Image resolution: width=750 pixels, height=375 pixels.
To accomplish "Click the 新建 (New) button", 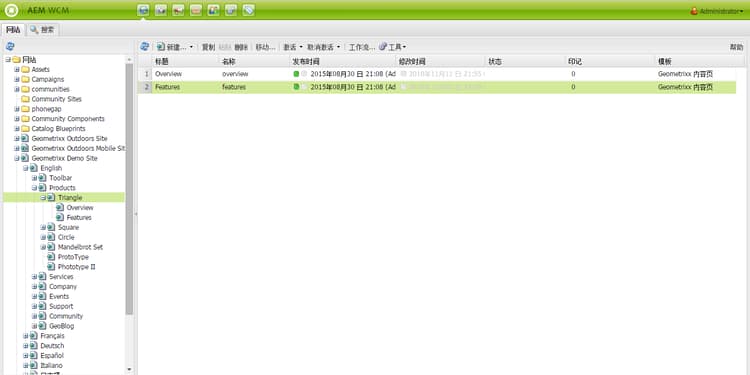I will point(172,47).
